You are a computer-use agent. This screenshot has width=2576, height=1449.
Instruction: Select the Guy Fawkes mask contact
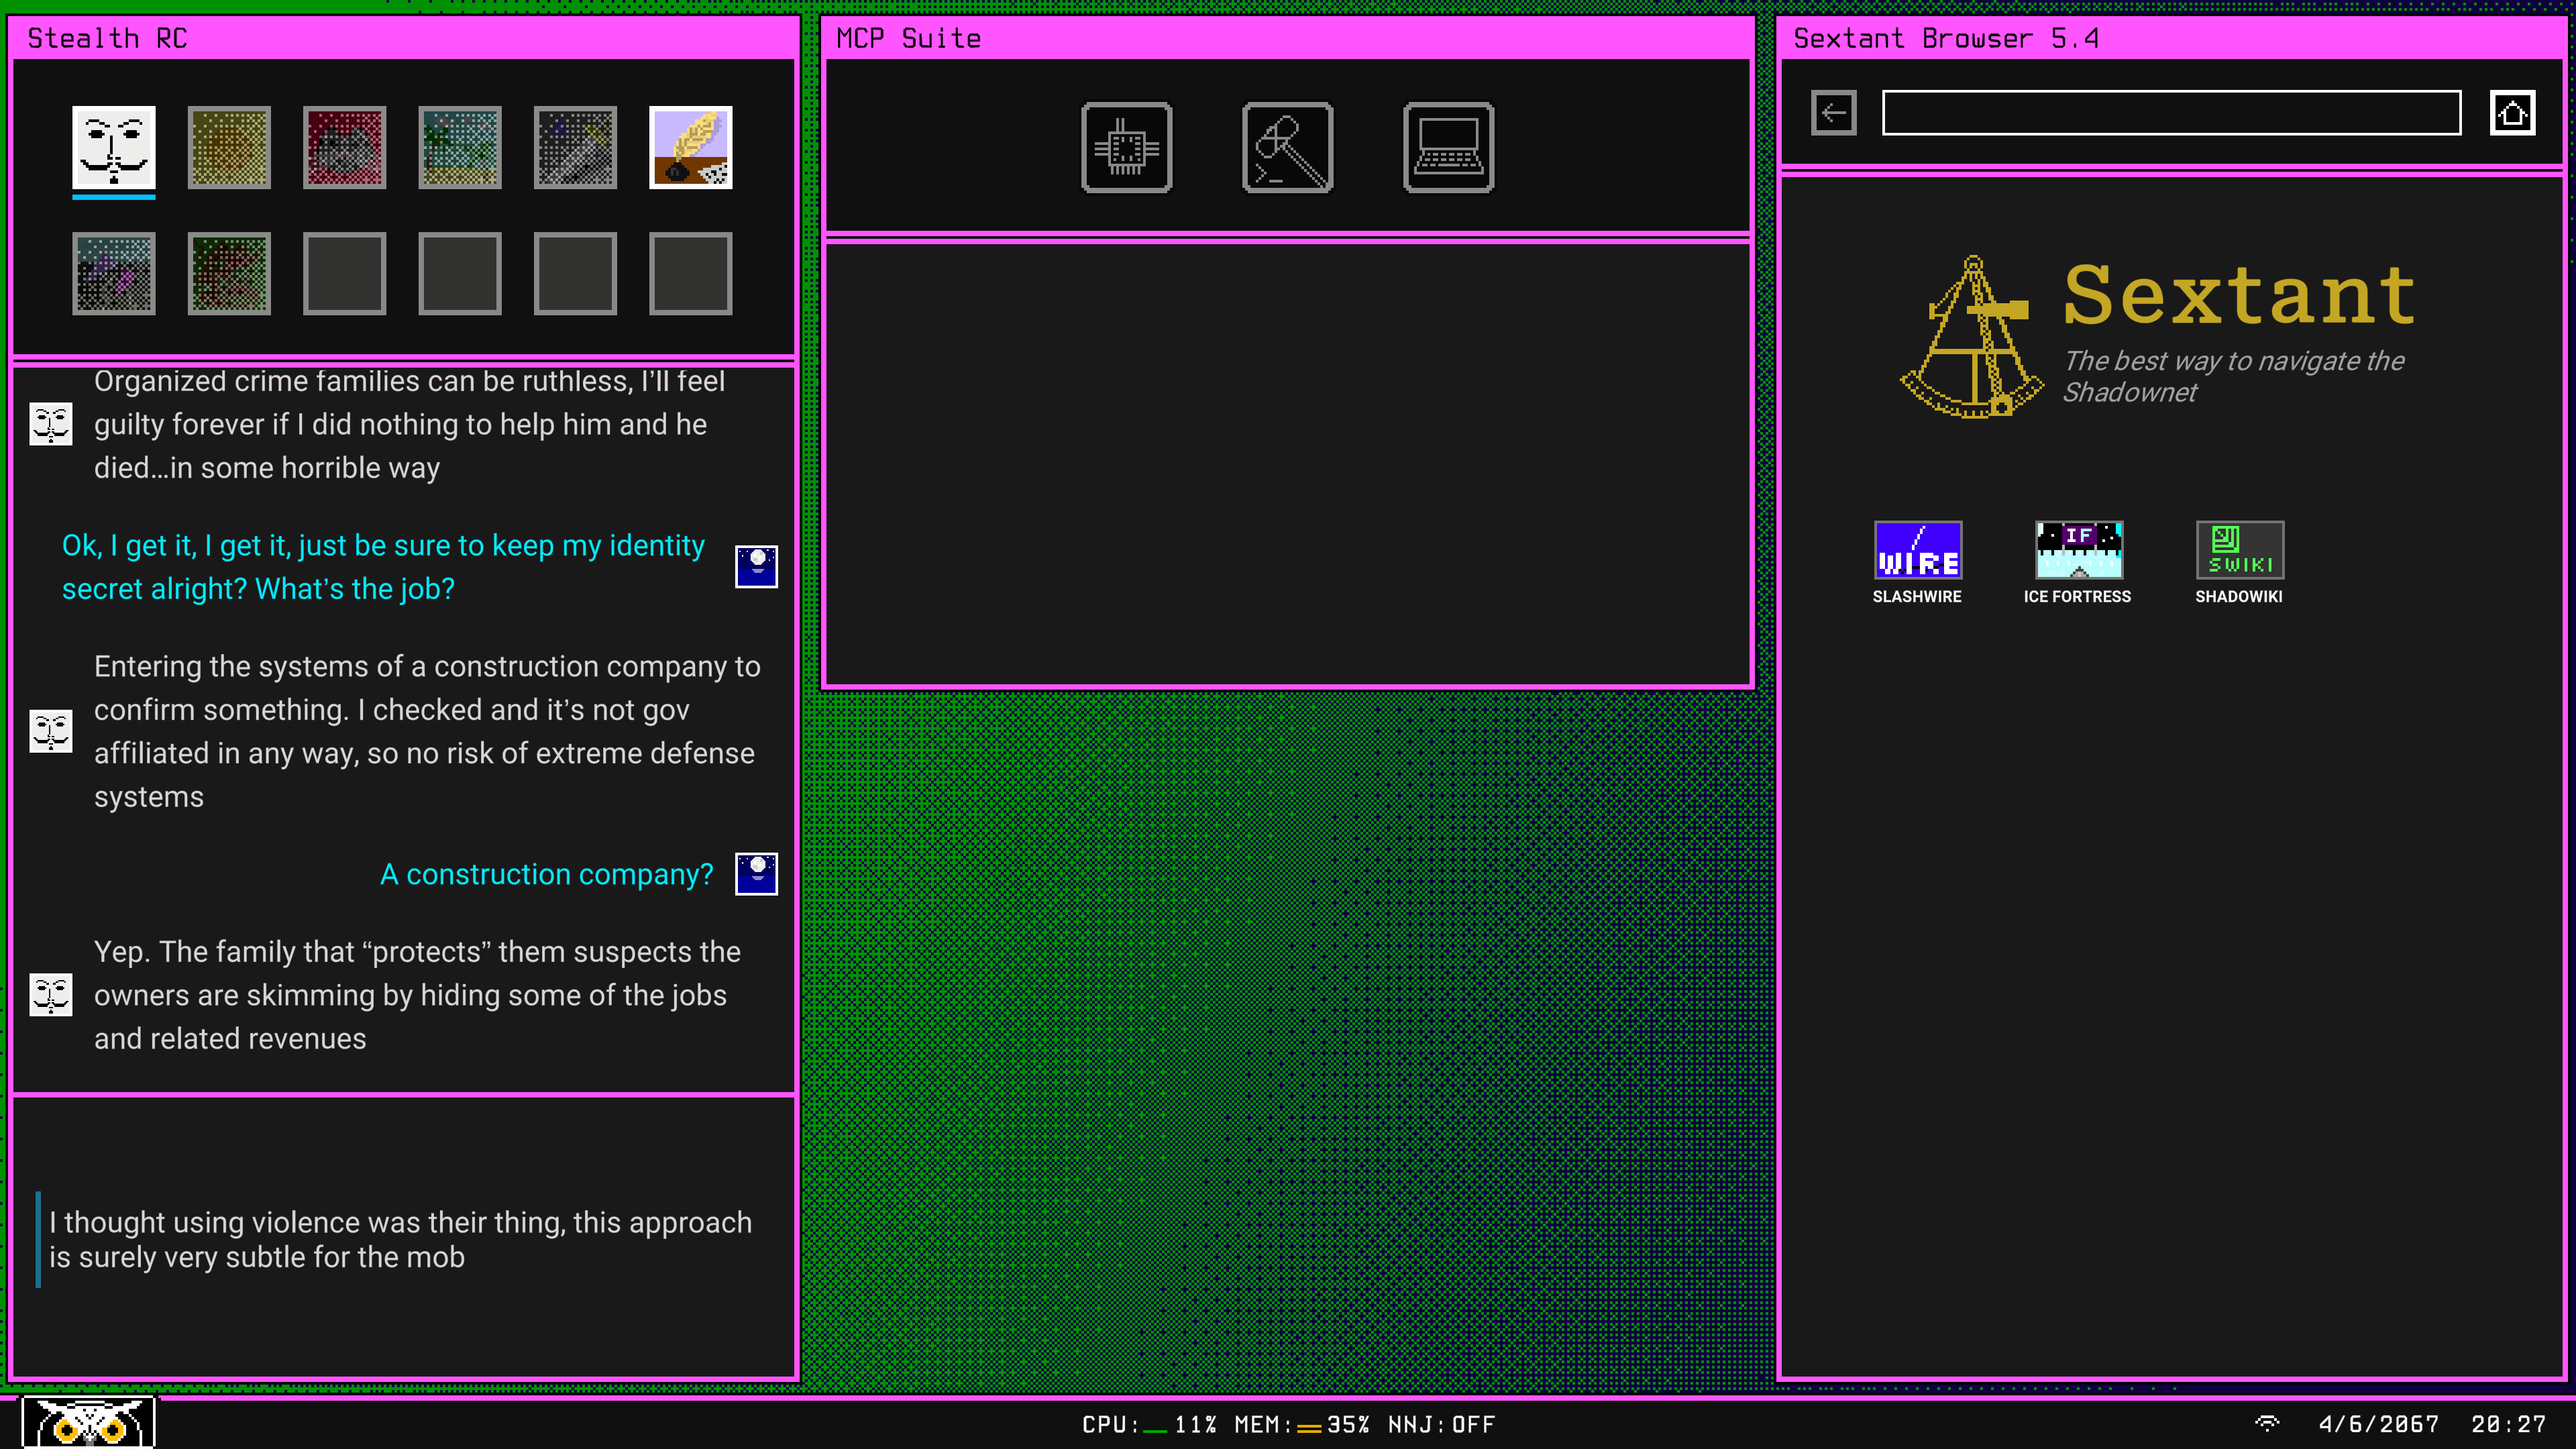click(113, 148)
